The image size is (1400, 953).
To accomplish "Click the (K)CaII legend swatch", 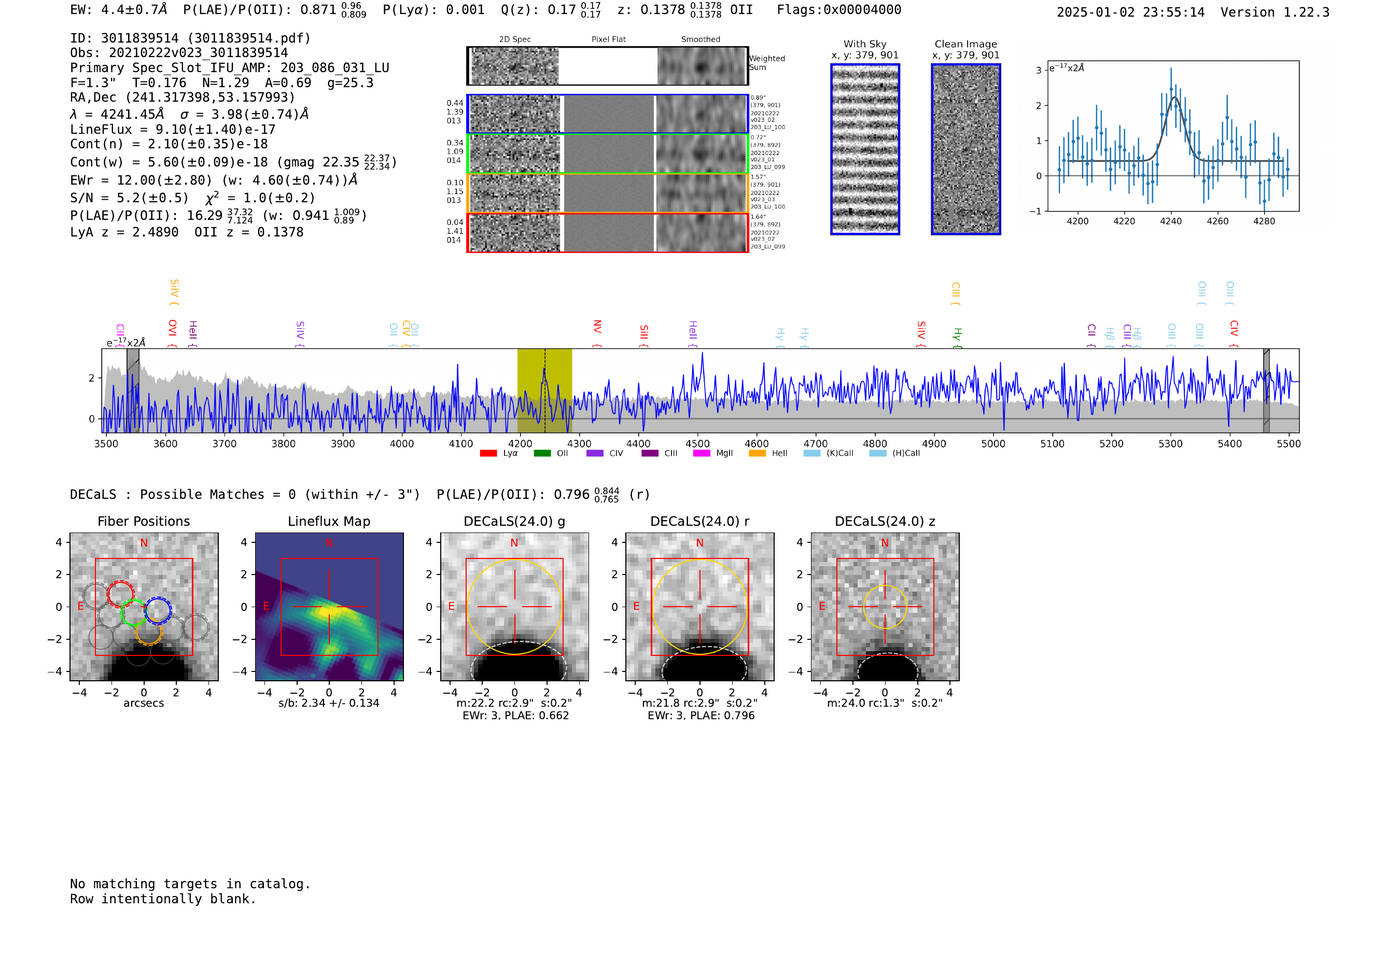I will pyautogui.click(x=812, y=453).
